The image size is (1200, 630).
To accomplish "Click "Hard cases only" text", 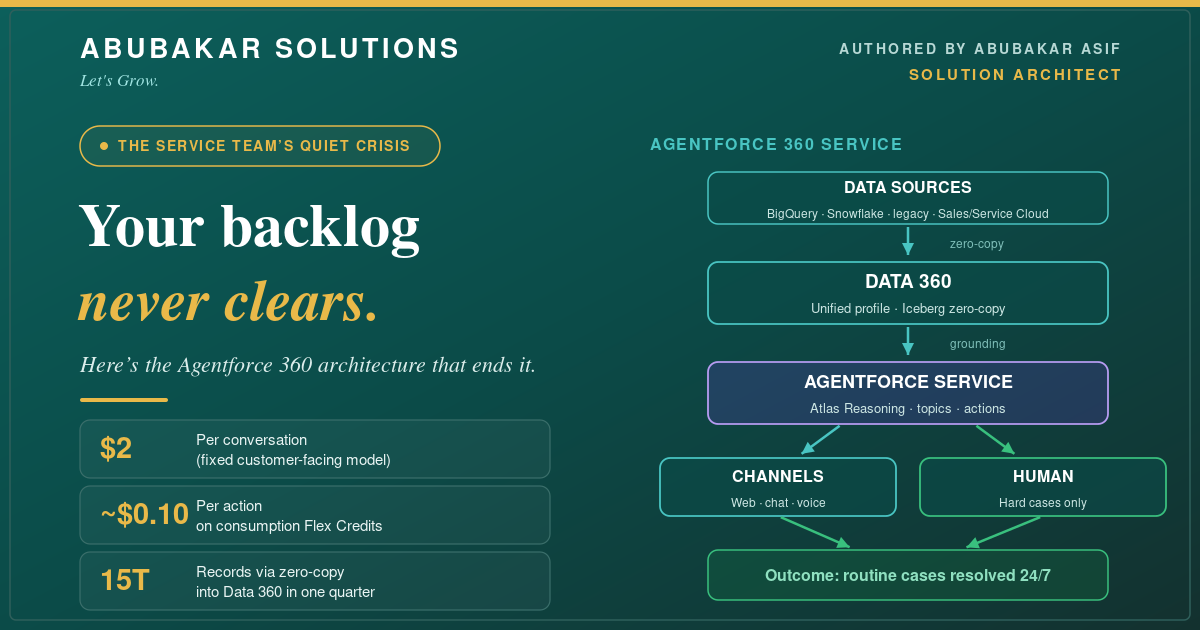I will [1043, 503].
